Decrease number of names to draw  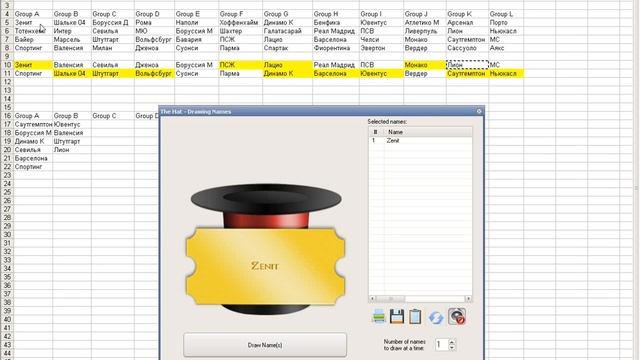[452, 347]
